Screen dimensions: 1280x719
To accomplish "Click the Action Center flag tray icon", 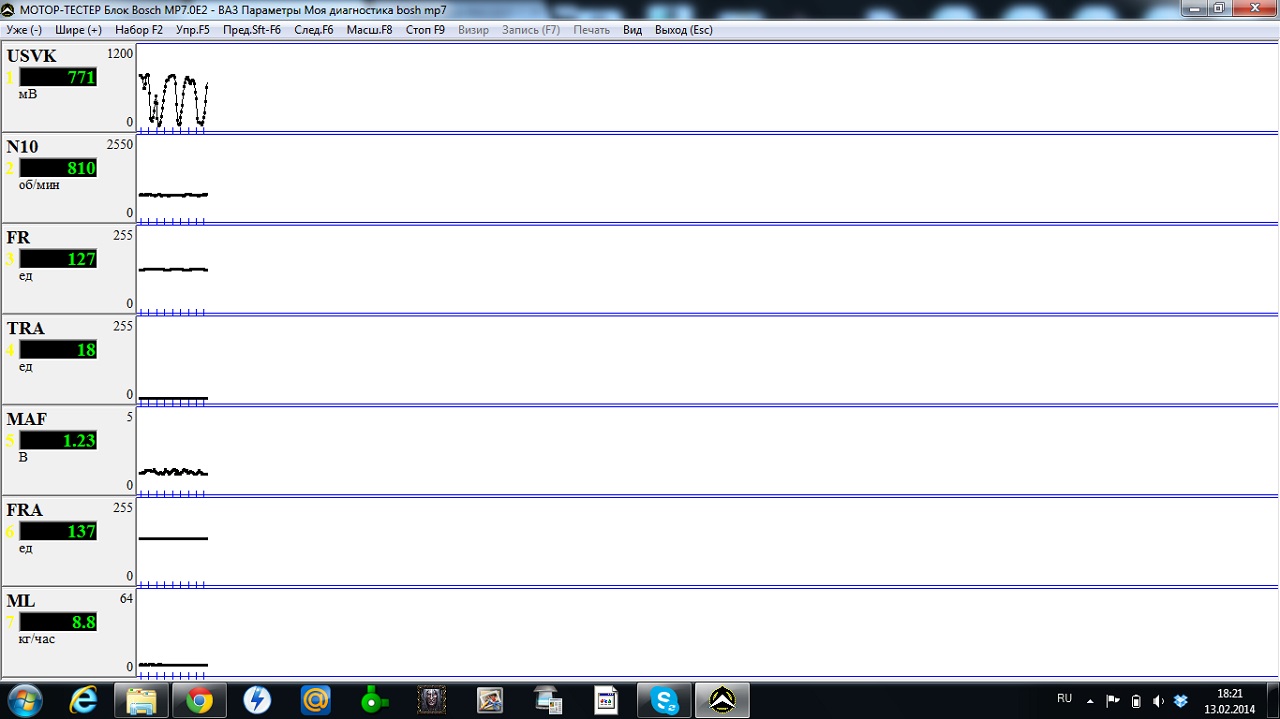I will point(1113,701).
